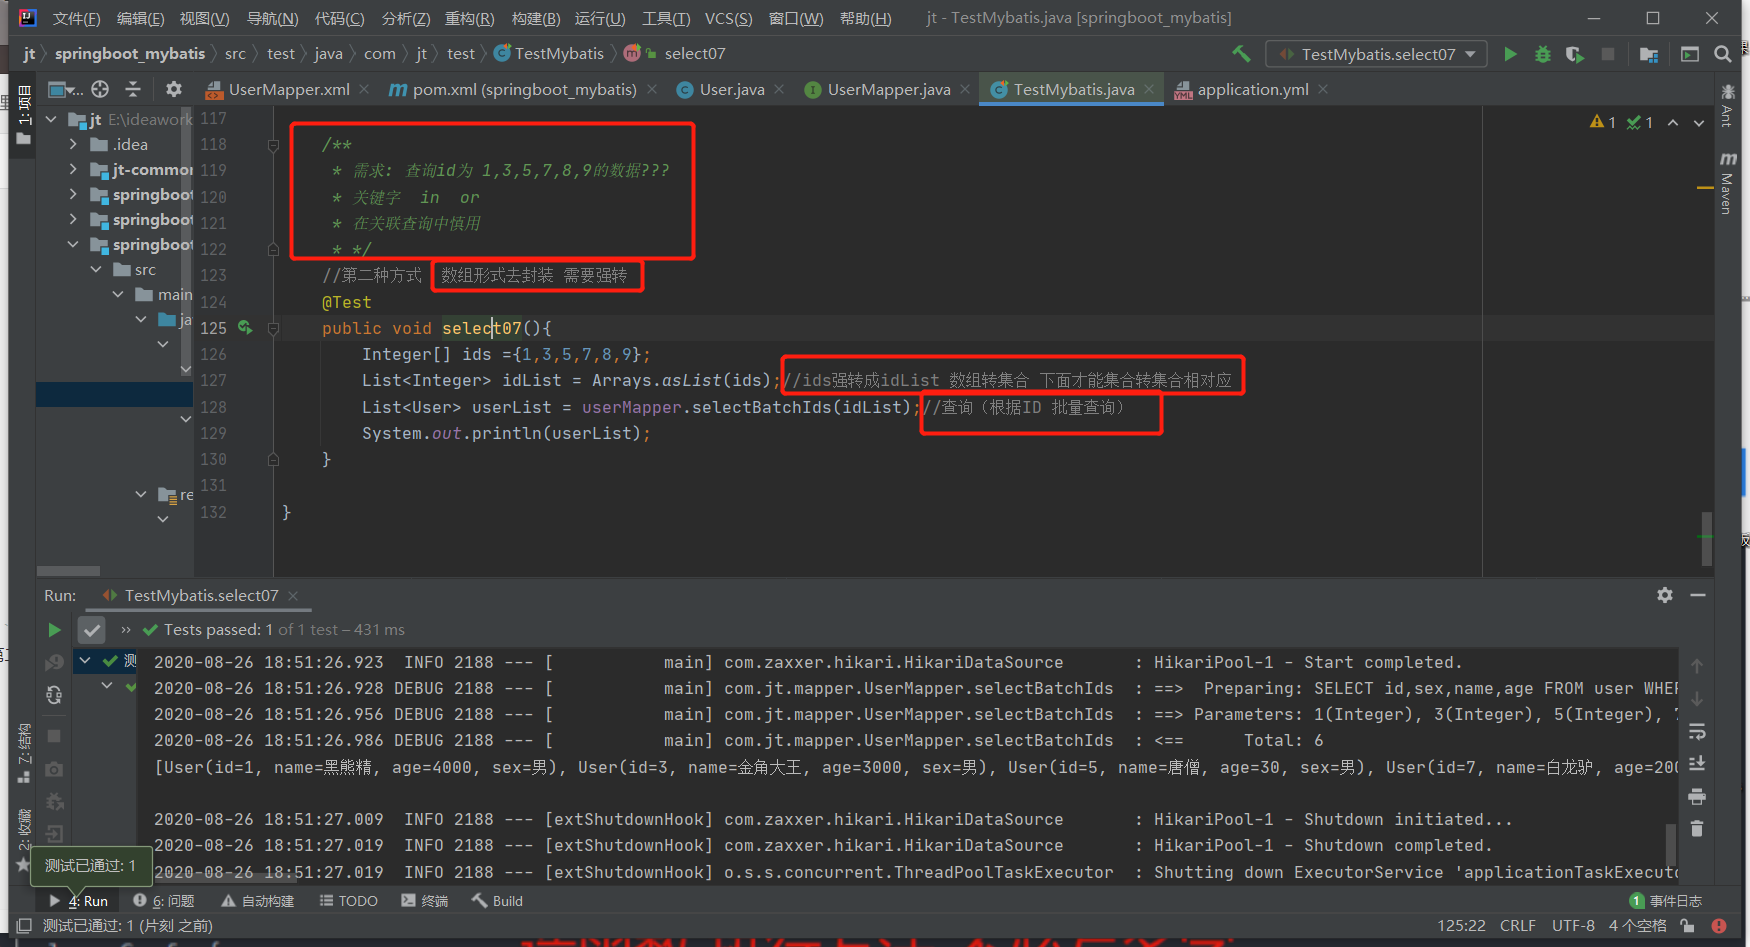
Task: Fold the javadoc comment at line 118
Action: [273, 145]
